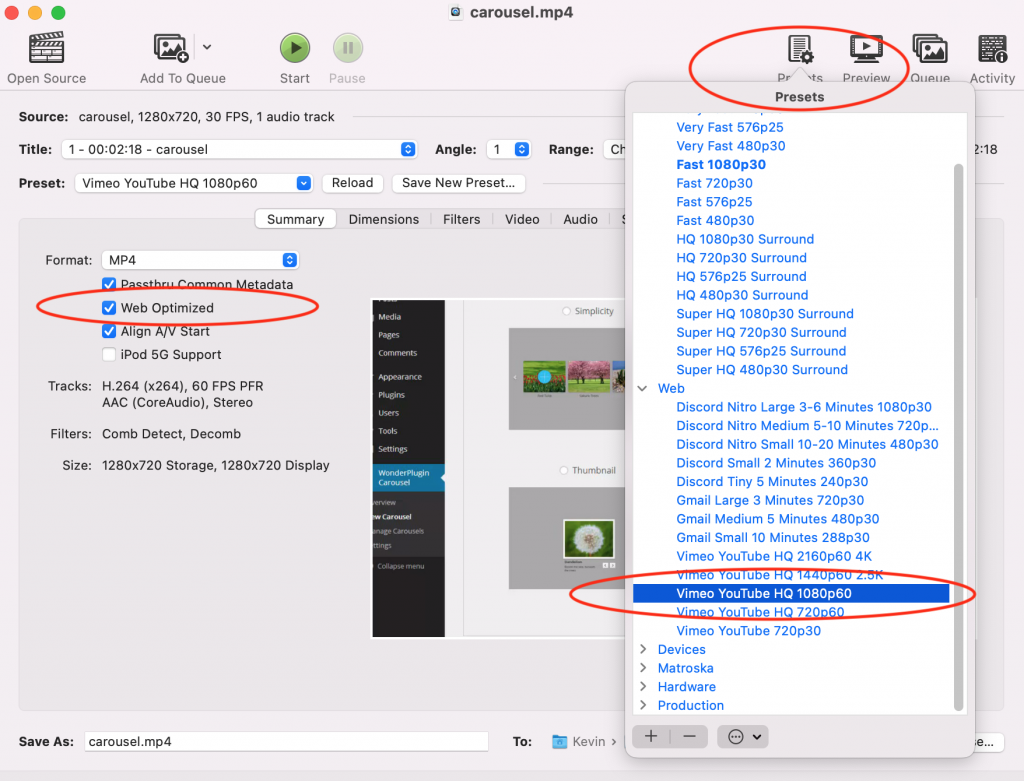Screen dimensions: 1024x781
Task: Enable the iPod 5G Support checkbox
Action: 109,354
